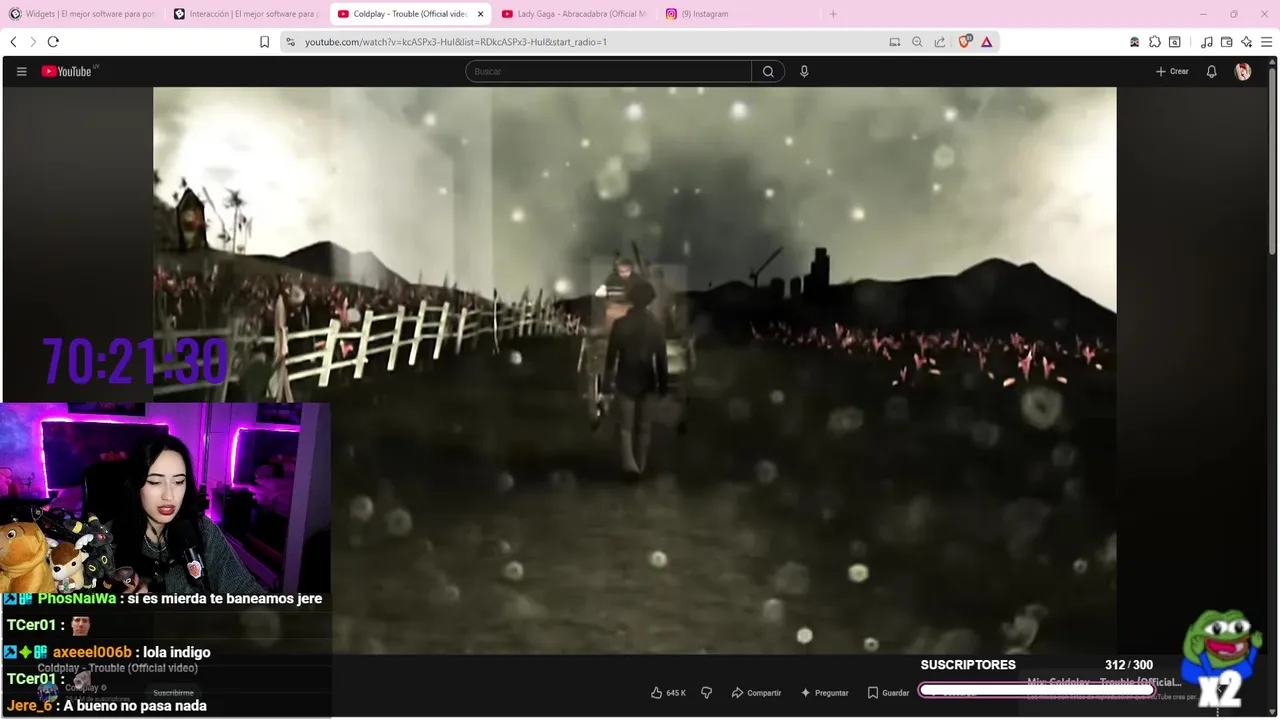
Task: Click the Compartir share button
Action: pos(756,693)
